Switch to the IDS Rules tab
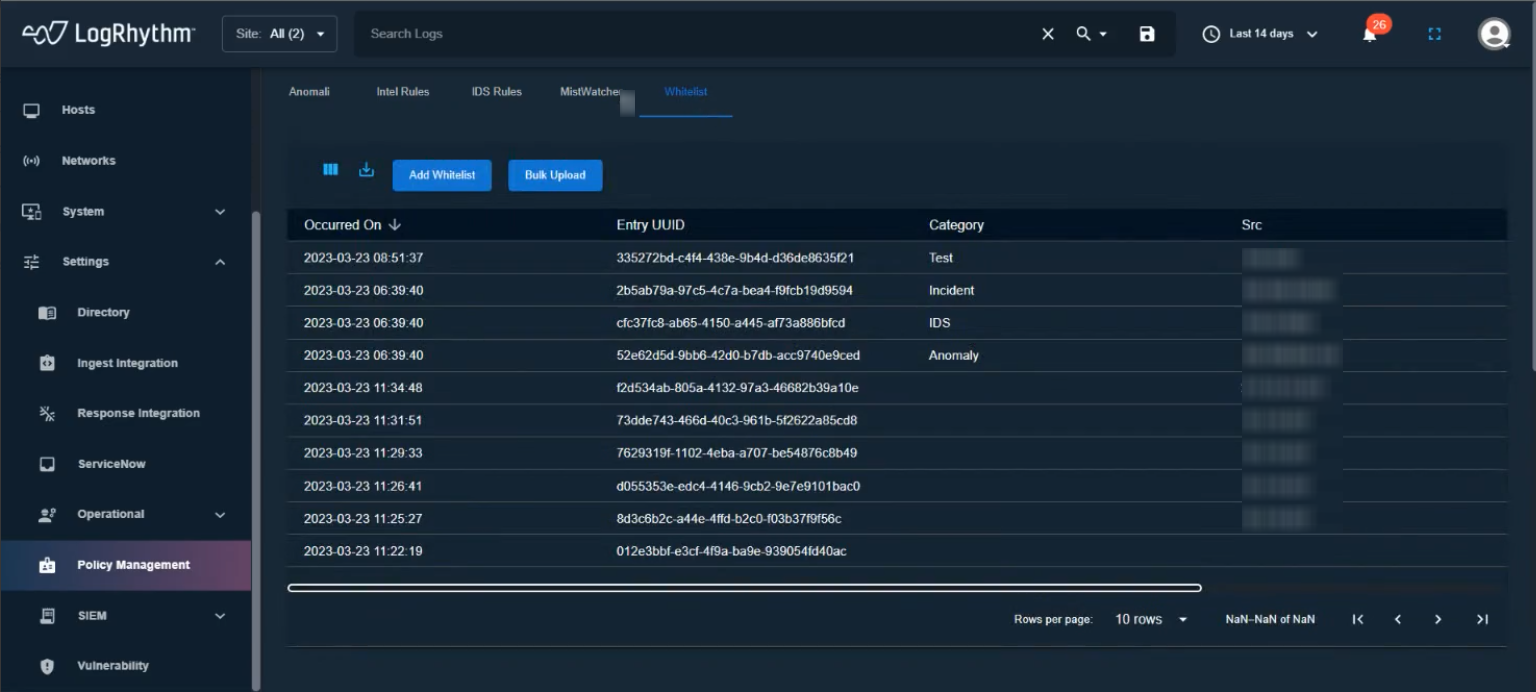The height and width of the screenshot is (692, 1536). tap(496, 92)
